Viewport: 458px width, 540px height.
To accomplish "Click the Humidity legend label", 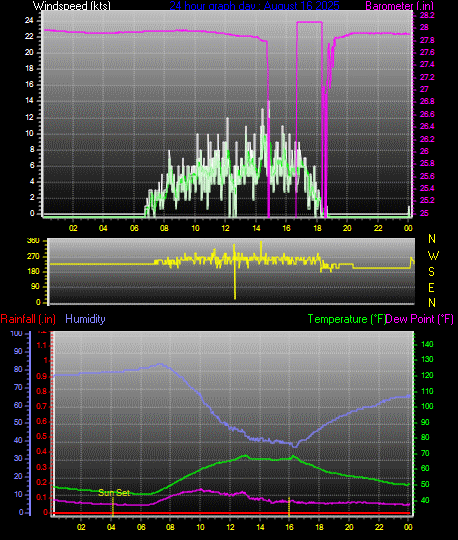I will pyautogui.click(x=85, y=319).
